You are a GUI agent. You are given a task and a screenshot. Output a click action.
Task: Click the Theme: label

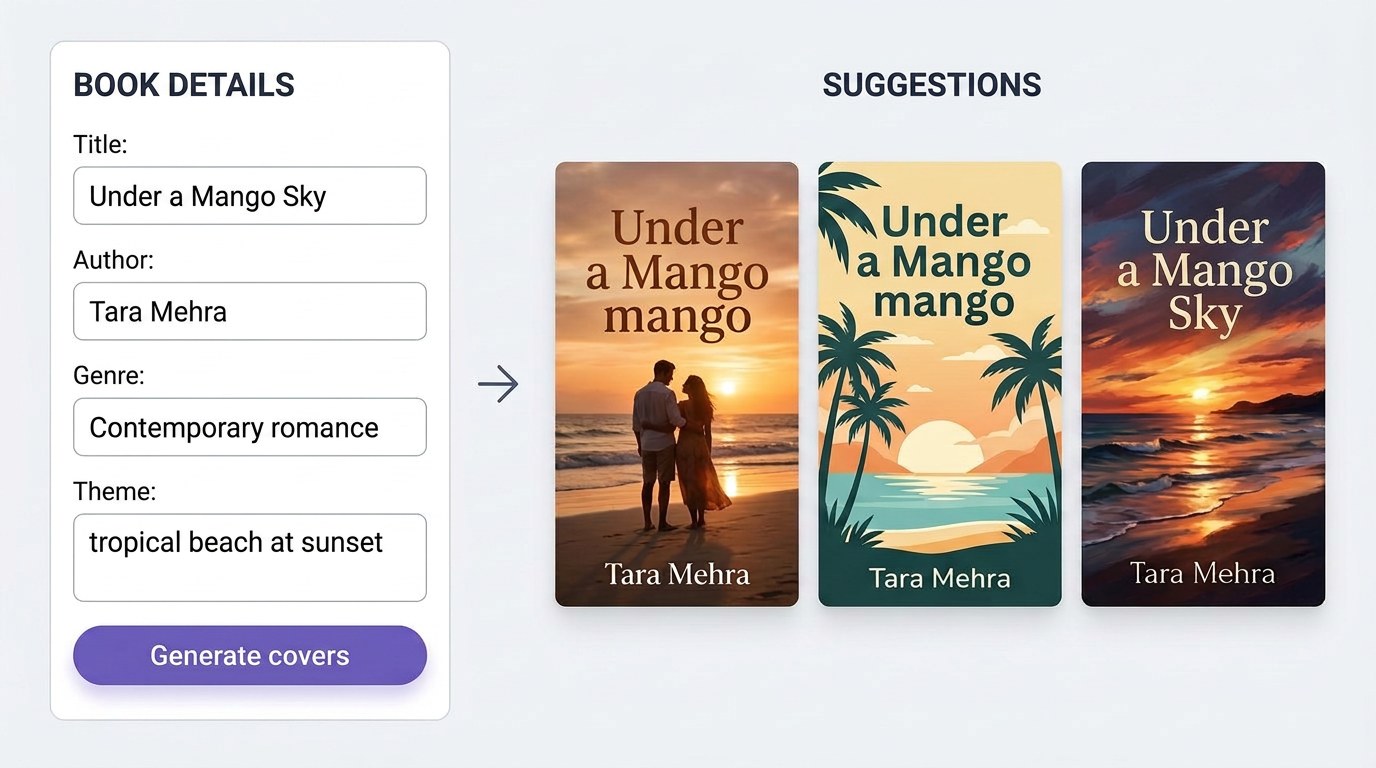[x=114, y=491]
